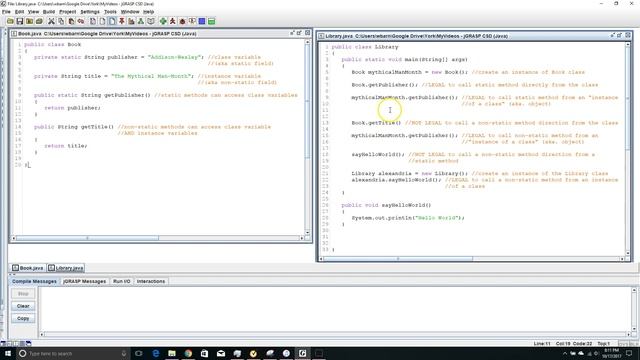The height and width of the screenshot is (360, 640).
Task: Click 'public static String getPublisher()' in Book.java
Action: [92, 95]
